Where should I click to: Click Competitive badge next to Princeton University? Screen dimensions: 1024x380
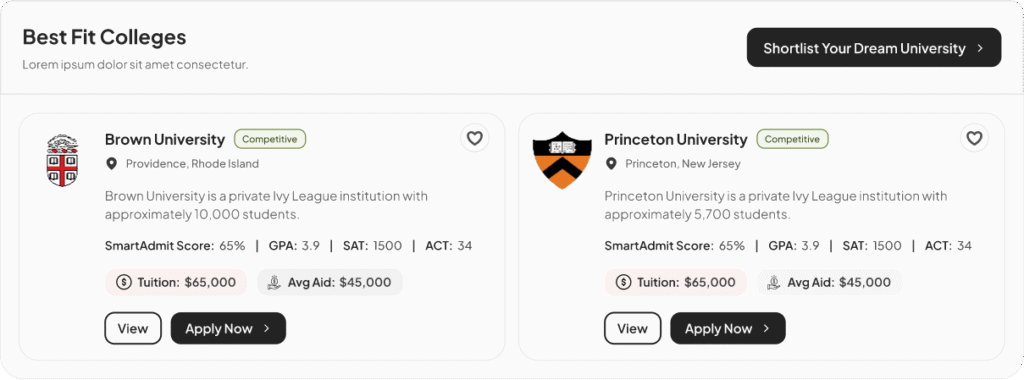[793, 139]
